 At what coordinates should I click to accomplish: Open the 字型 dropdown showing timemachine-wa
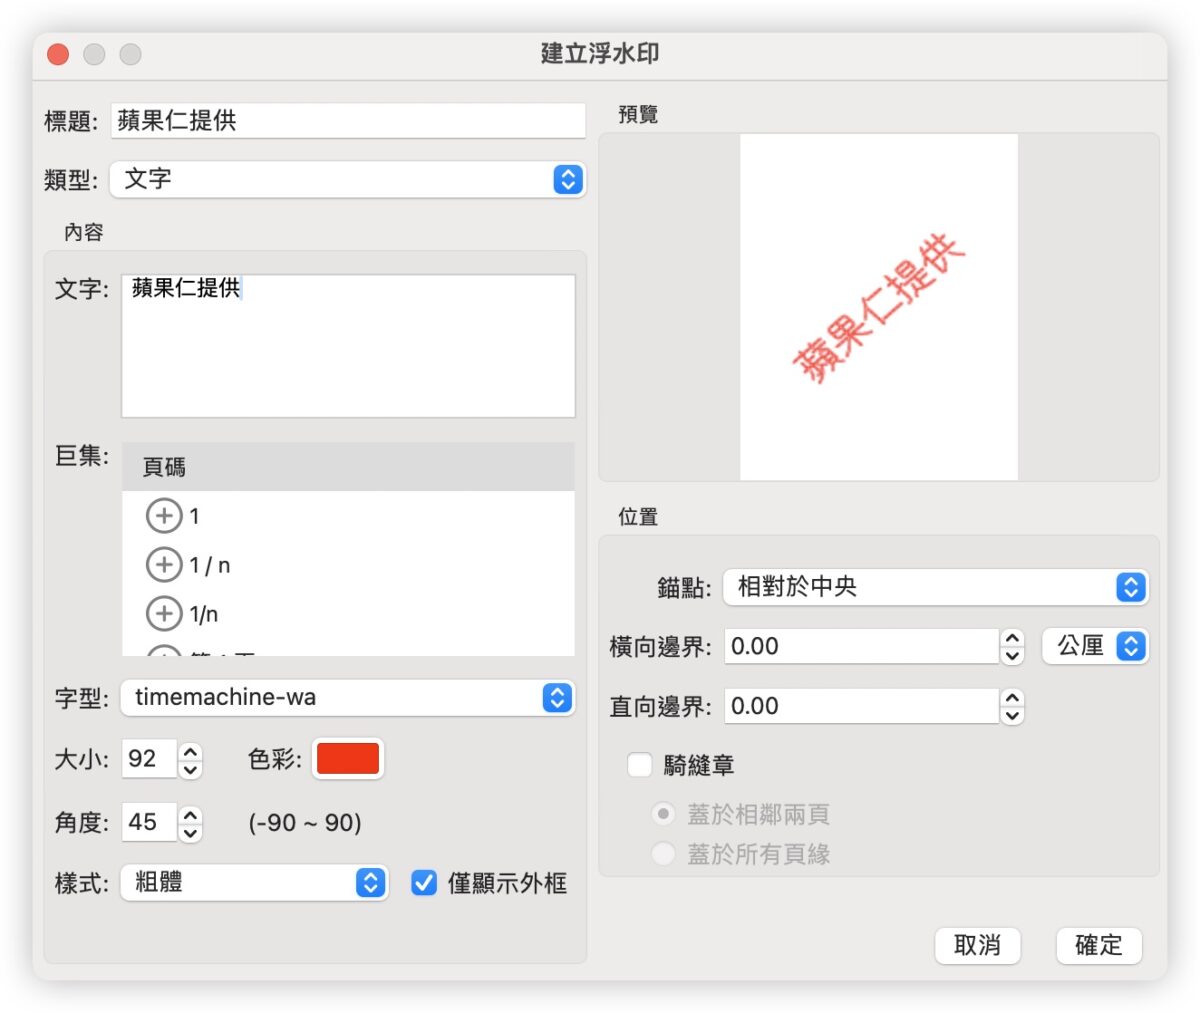click(x=347, y=697)
